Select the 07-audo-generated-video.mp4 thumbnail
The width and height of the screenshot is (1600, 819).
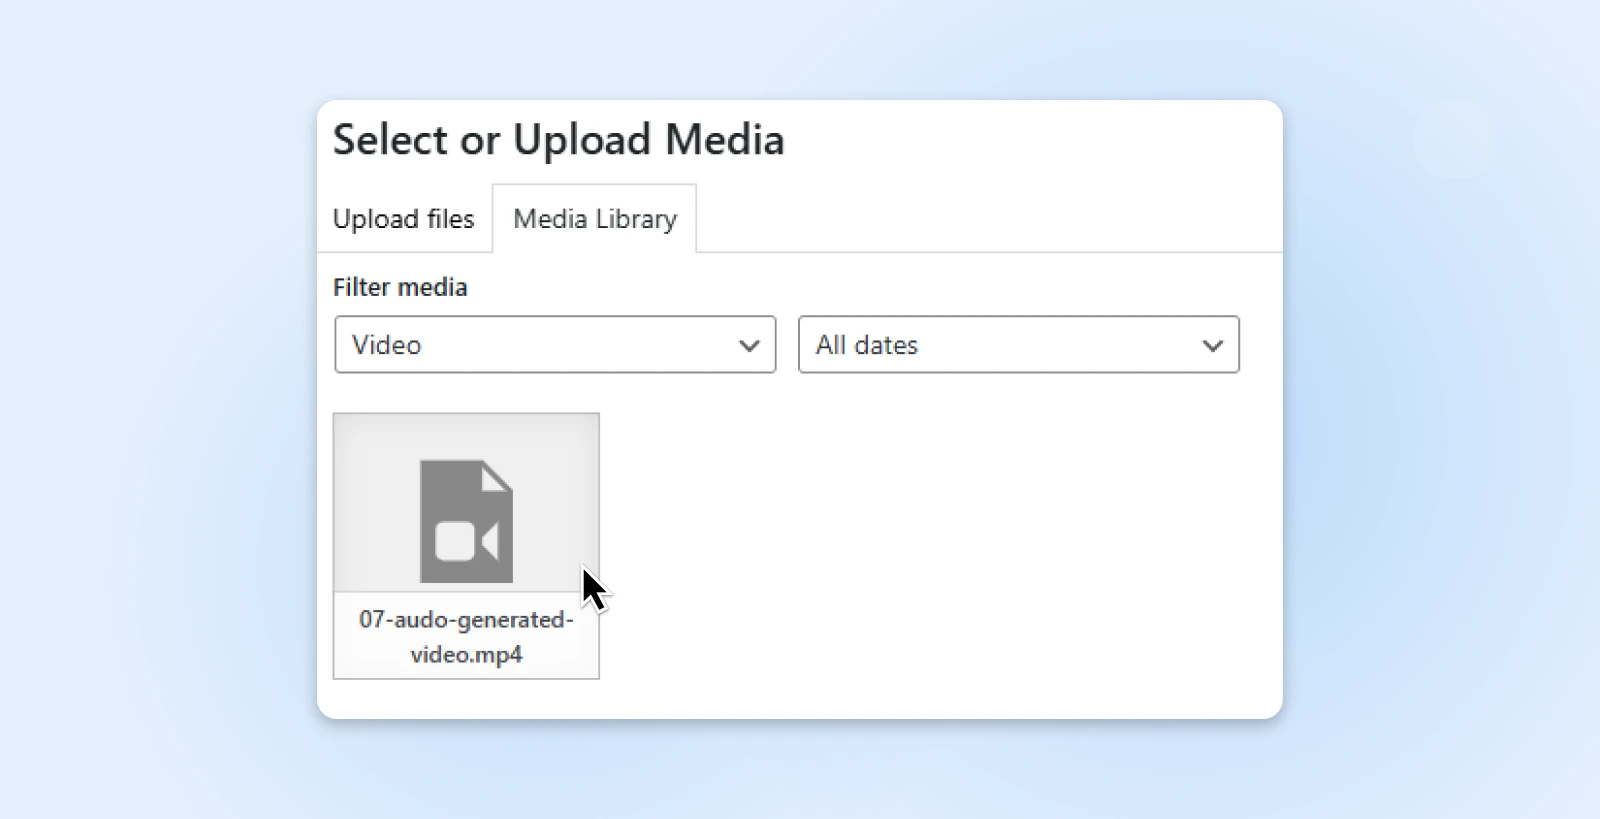[x=466, y=545]
